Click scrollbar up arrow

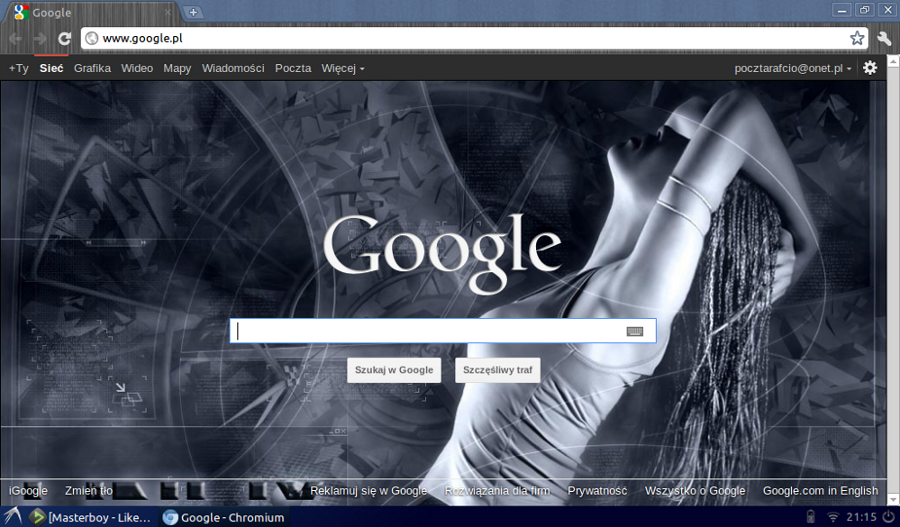(893, 61)
